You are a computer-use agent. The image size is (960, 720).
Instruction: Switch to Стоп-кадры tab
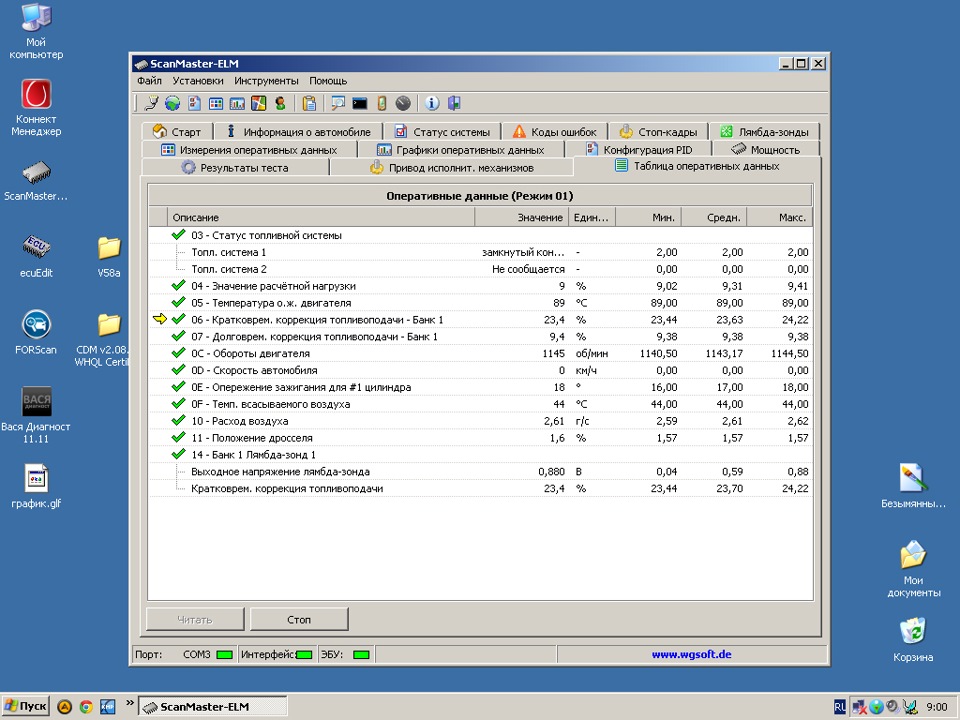pyautogui.click(x=659, y=132)
